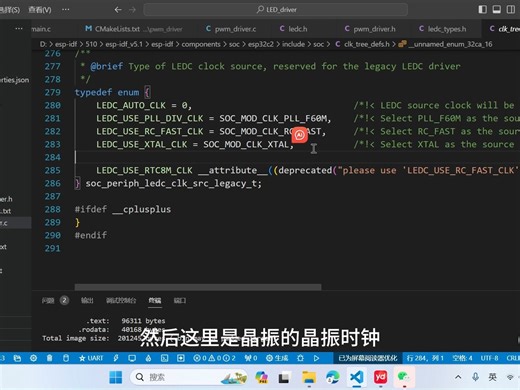The width and height of the screenshot is (520, 390).
Task: Toggle the secondary side bar layout icon
Action: tap(510, 9)
